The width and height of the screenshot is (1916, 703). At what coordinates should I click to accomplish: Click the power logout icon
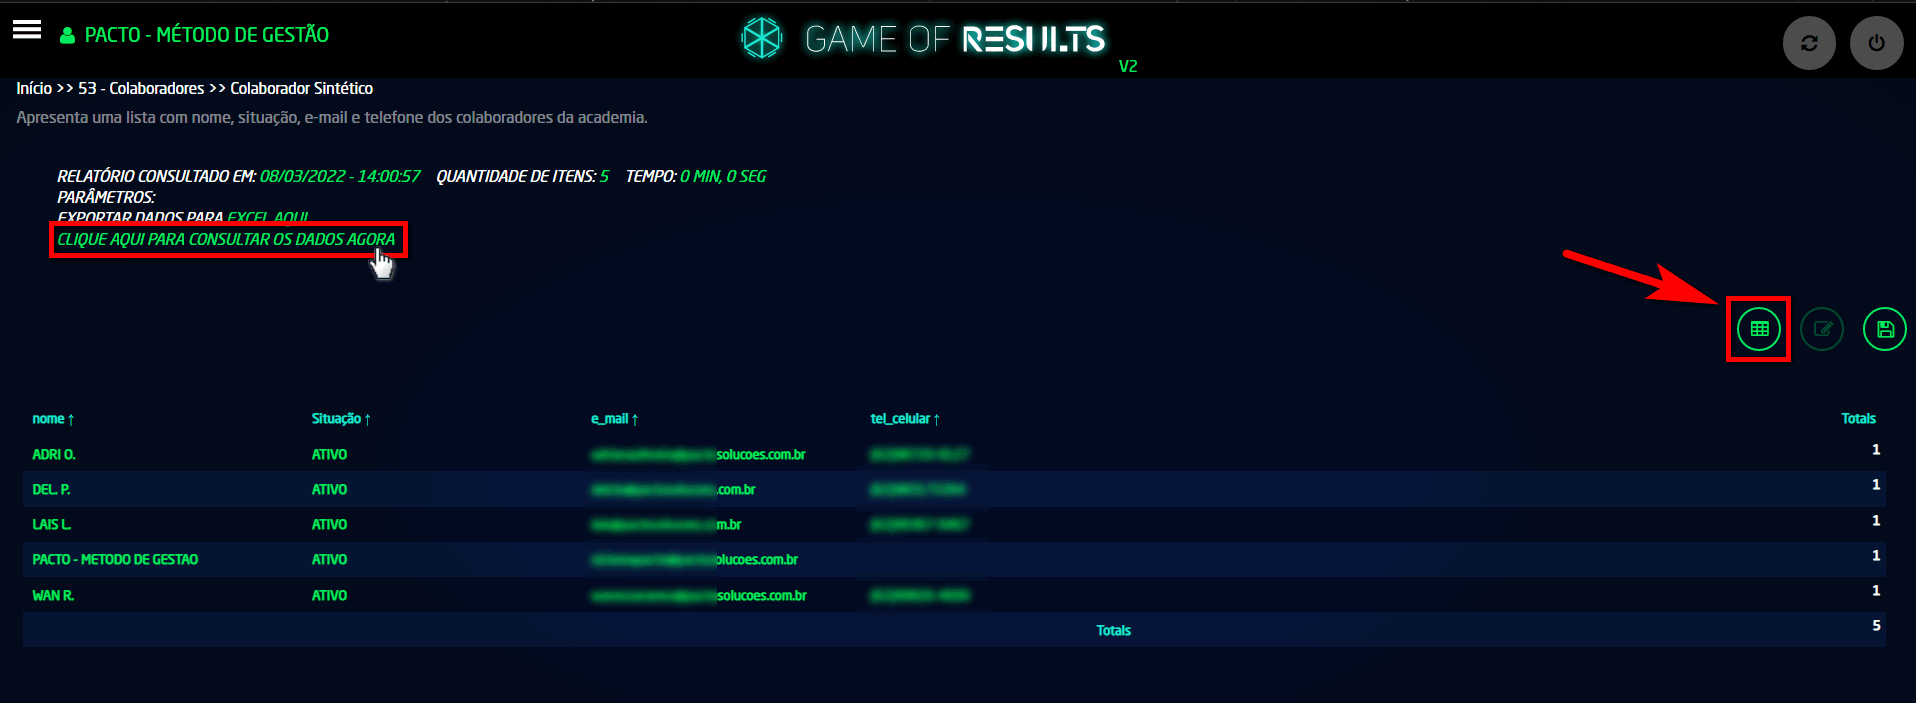click(x=1876, y=43)
